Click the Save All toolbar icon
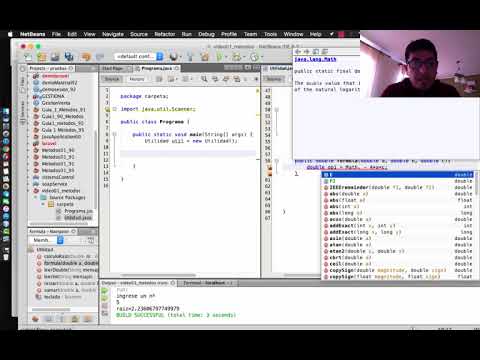 tap(69, 57)
